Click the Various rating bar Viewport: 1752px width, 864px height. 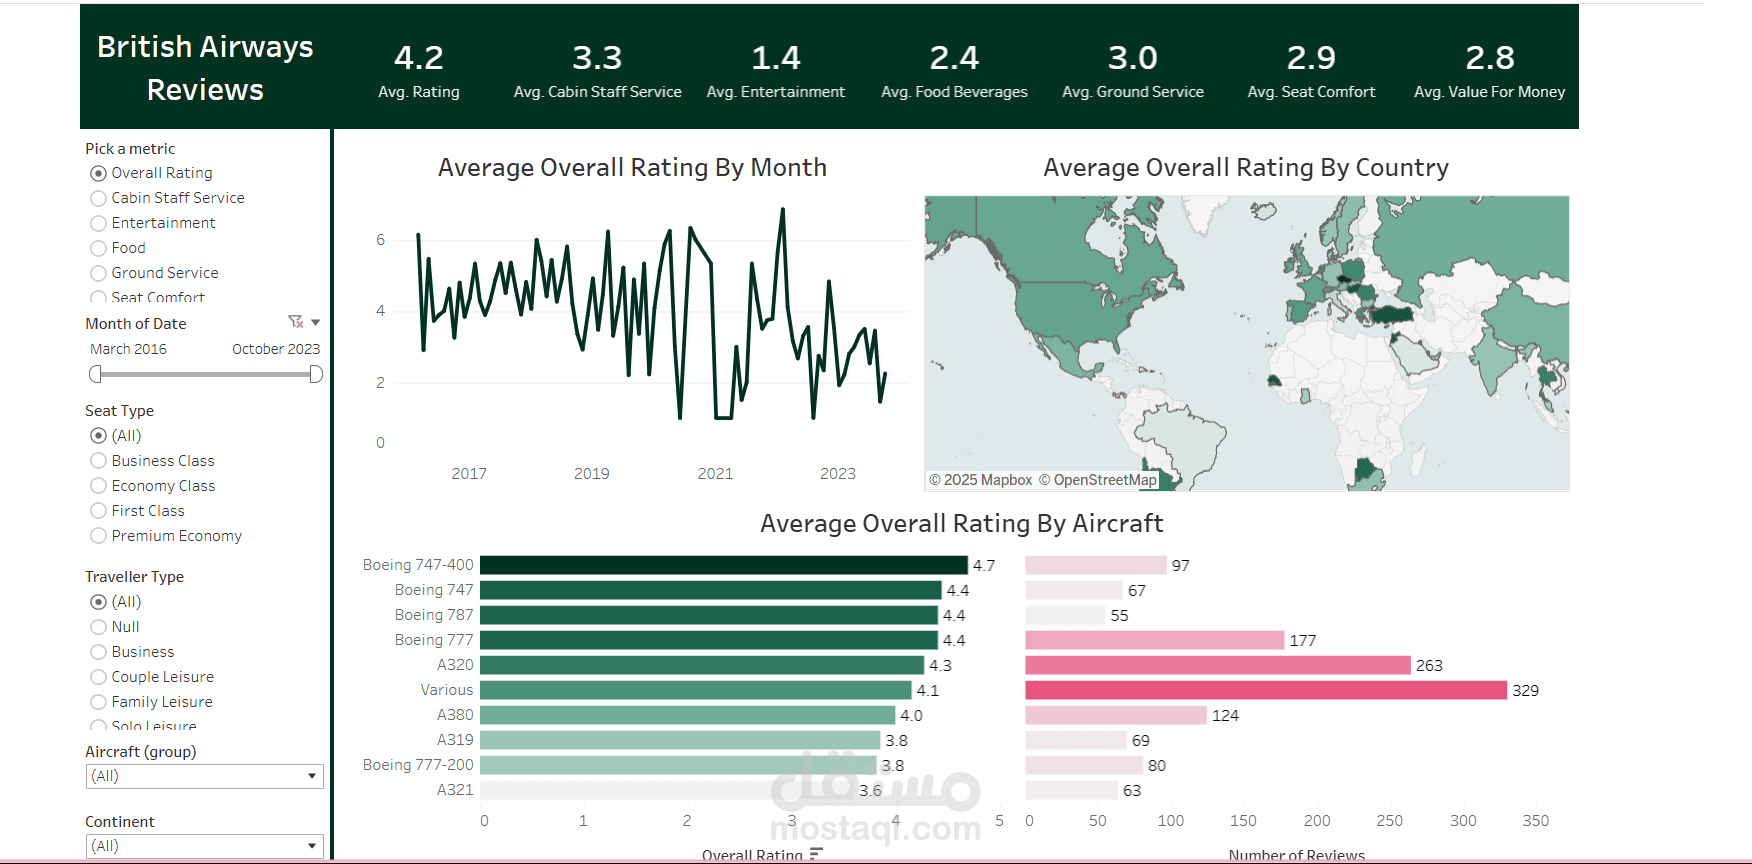pos(696,690)
